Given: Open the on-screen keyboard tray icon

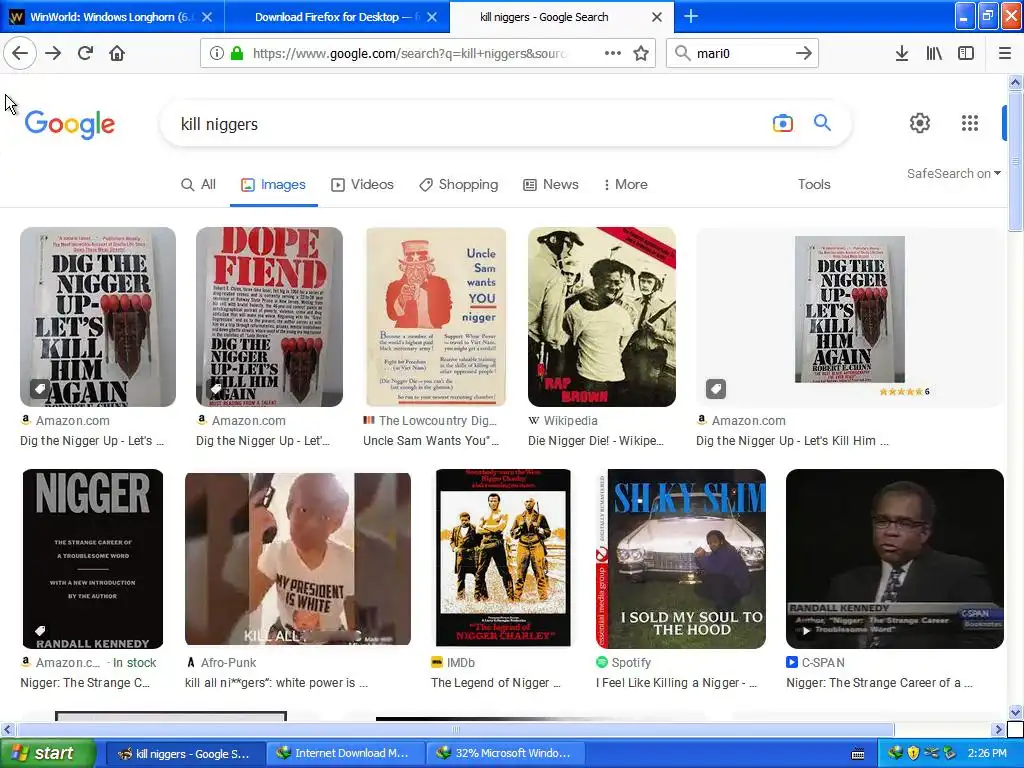Looking at the screenshot, I should pyautogui.click(x=858, y=754).
